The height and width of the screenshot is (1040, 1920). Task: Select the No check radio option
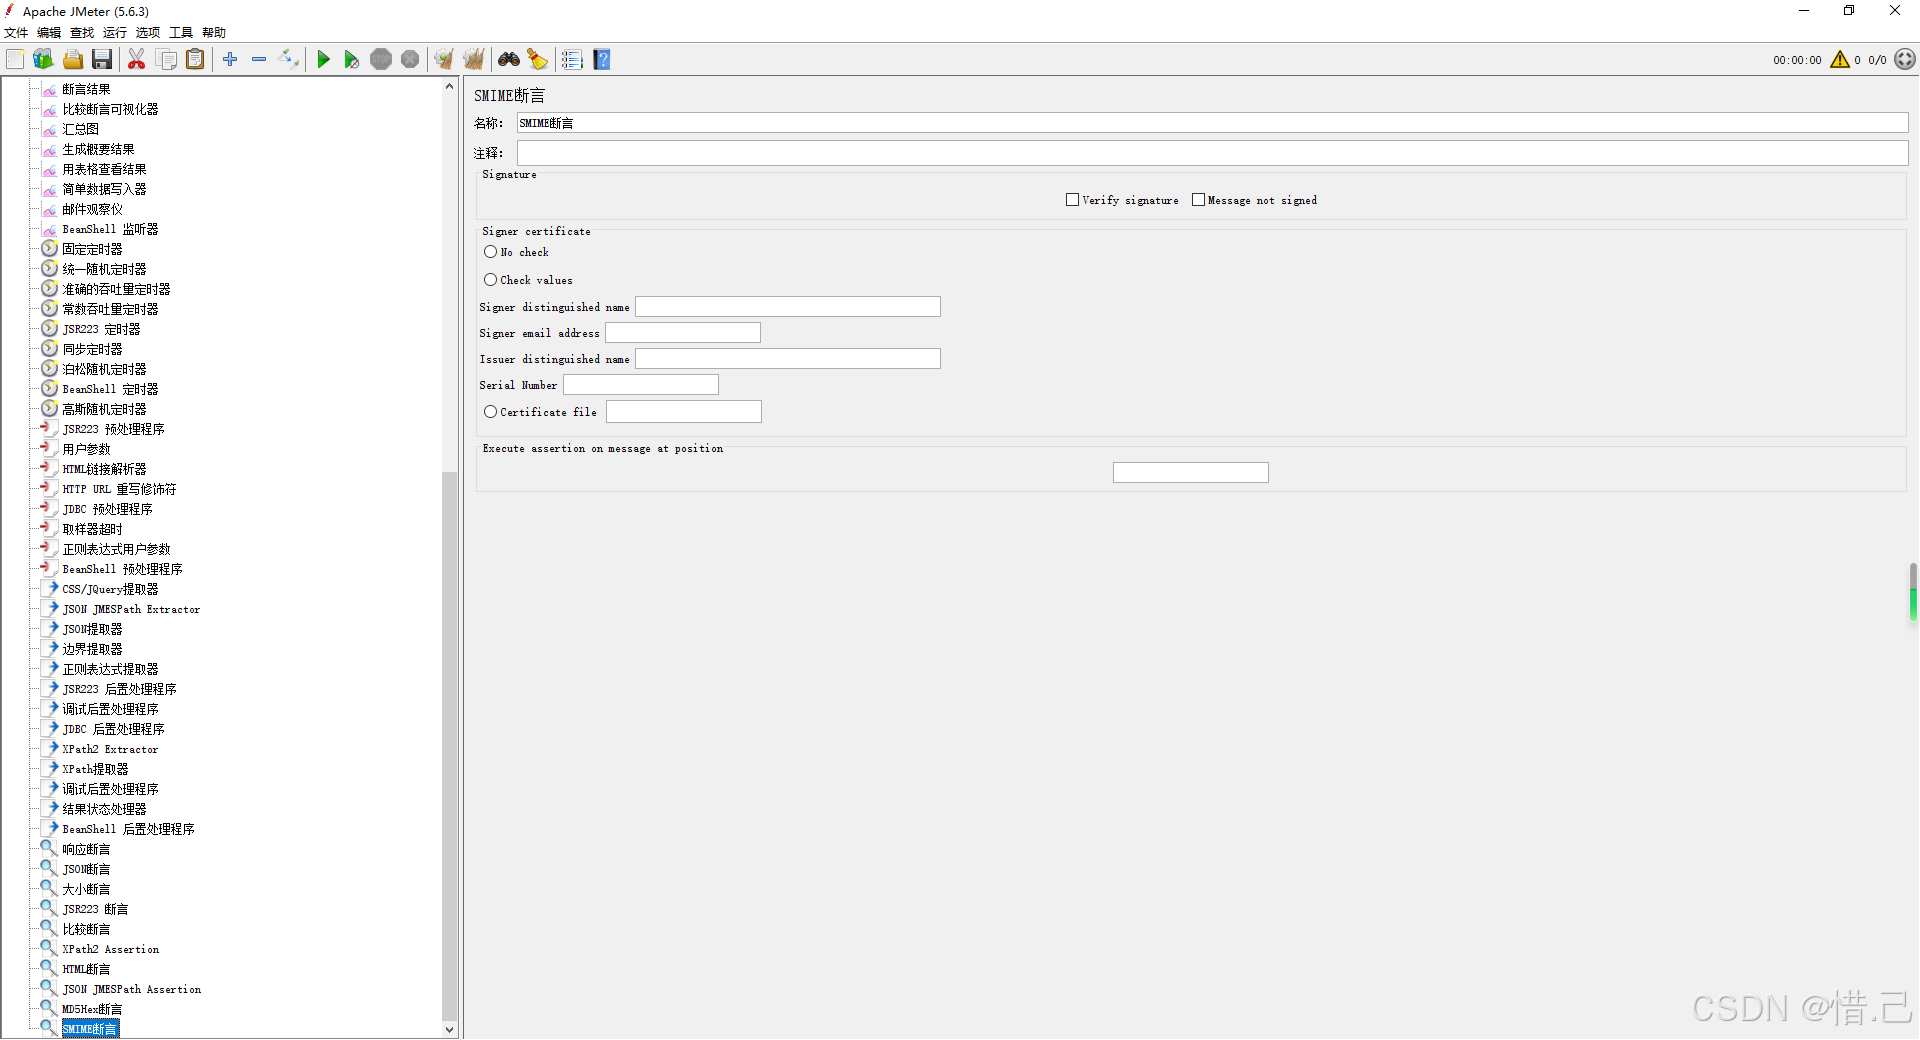coord(490,252)
